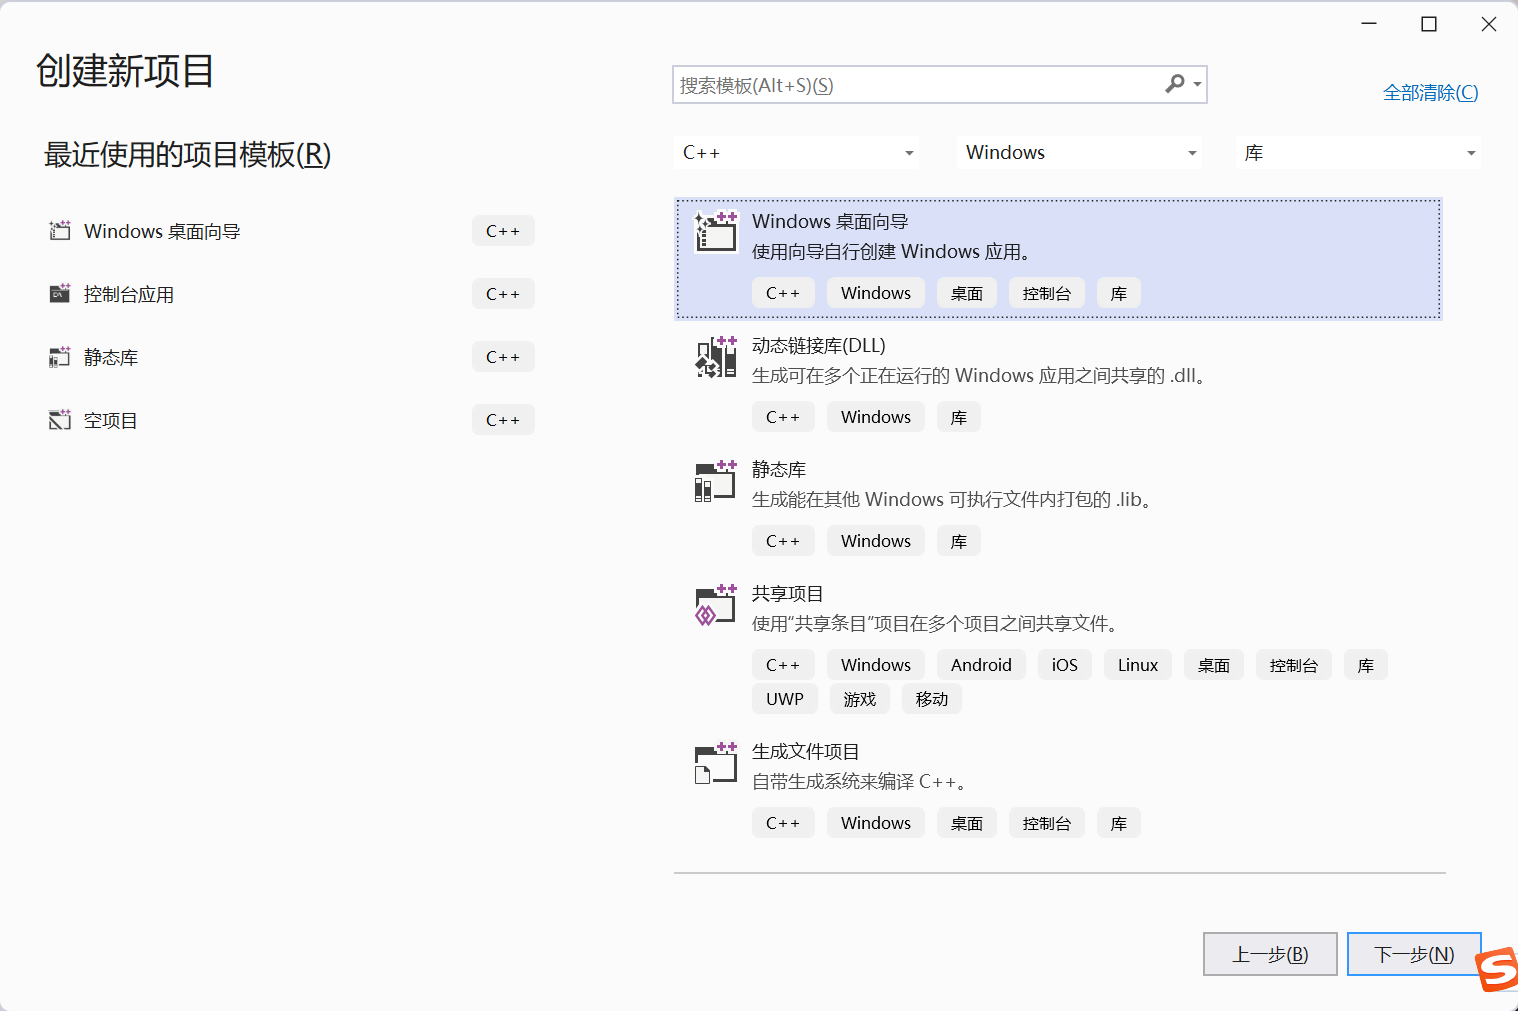Image resolution: width=1518 pixels, height=1011 pixels.
Task: Click description 自带生成系统来编译 C++
Action: [x=860, y=782]
